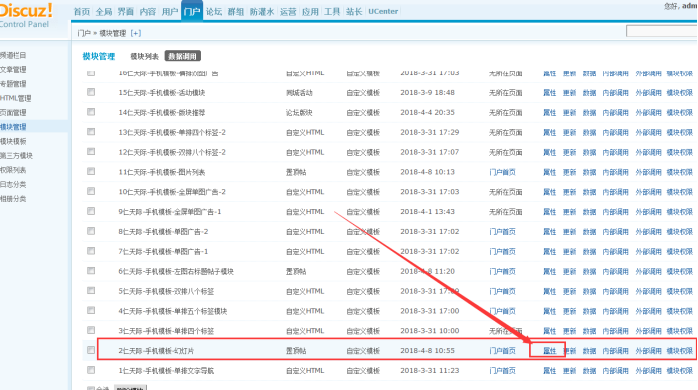
Task: Tick checkbox for module 8 单图广告-2
Action: click(91, 231)
